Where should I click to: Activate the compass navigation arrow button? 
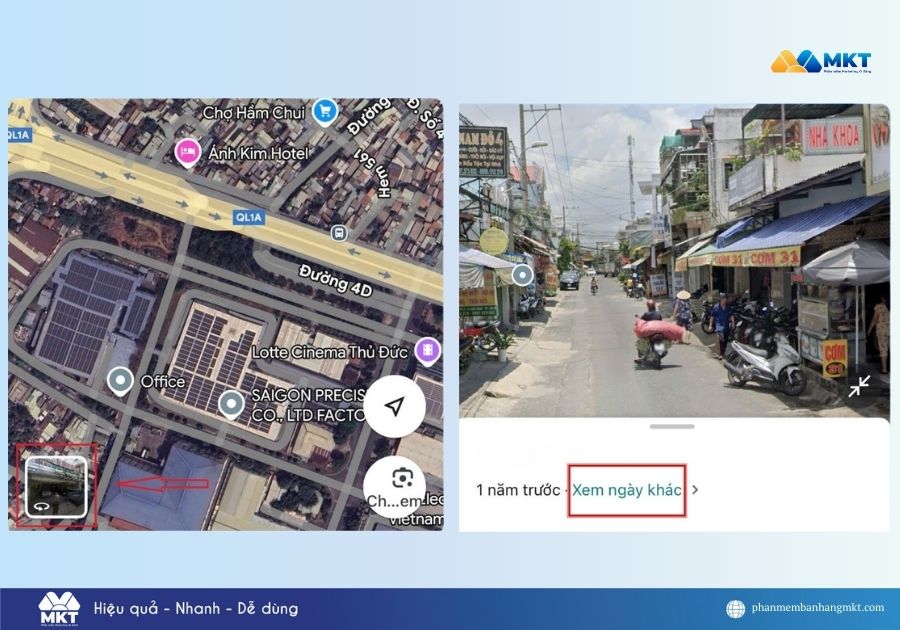pos(395,407)
